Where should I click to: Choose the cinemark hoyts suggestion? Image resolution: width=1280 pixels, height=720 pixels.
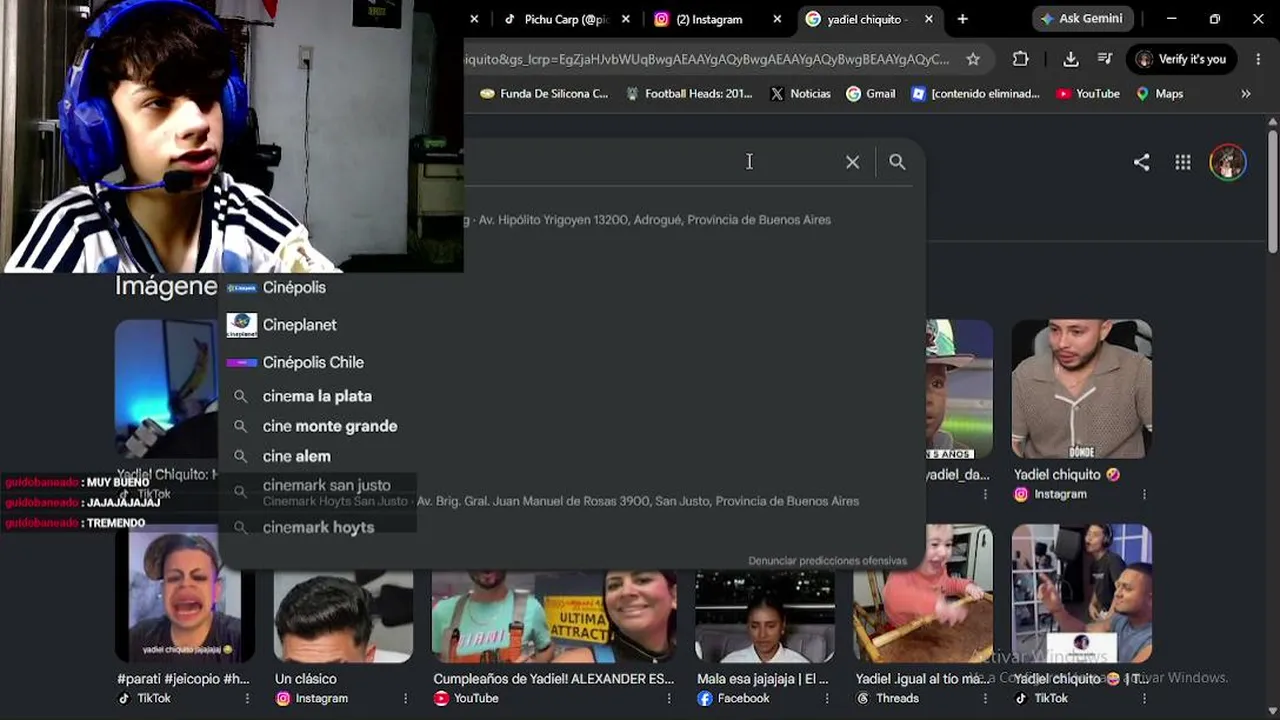[x=571, y=527]
